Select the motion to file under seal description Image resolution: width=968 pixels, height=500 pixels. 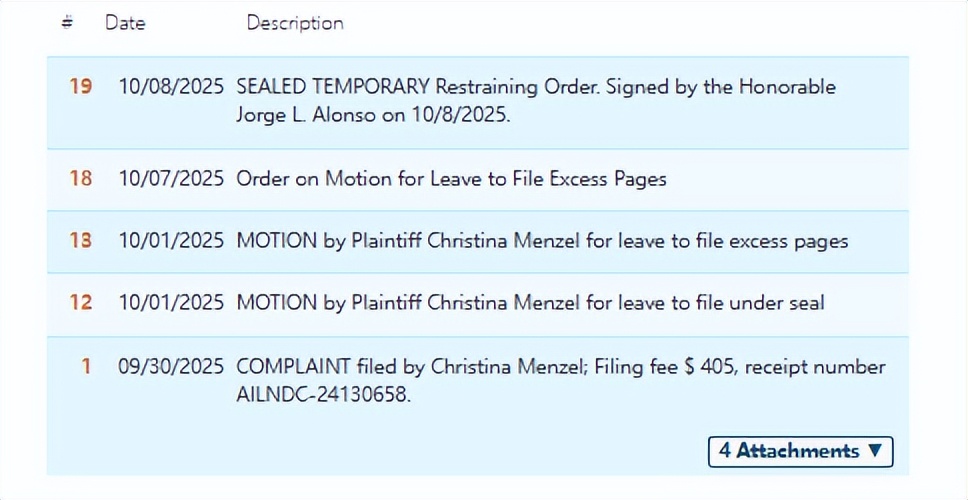point(530,302)
